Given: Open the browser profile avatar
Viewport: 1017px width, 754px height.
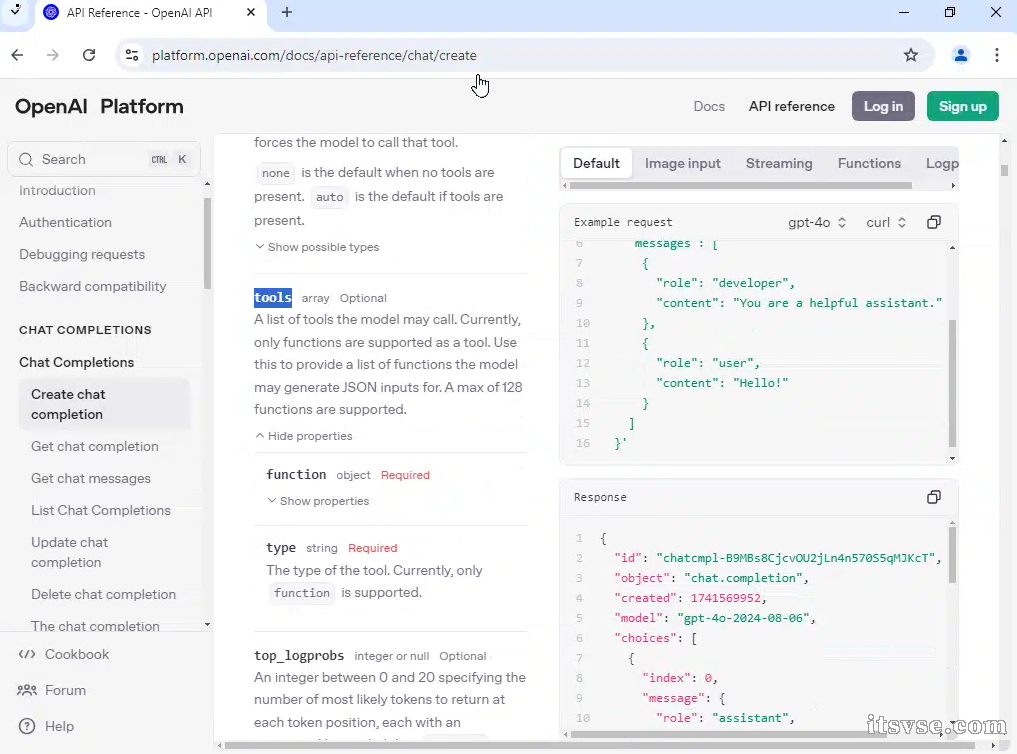Looking at the screenshot, I should (961, 55).
